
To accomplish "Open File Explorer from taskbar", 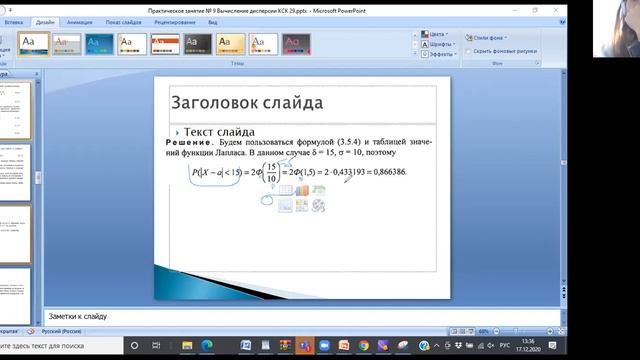I will pyautogui.click(x=187, y=346).
